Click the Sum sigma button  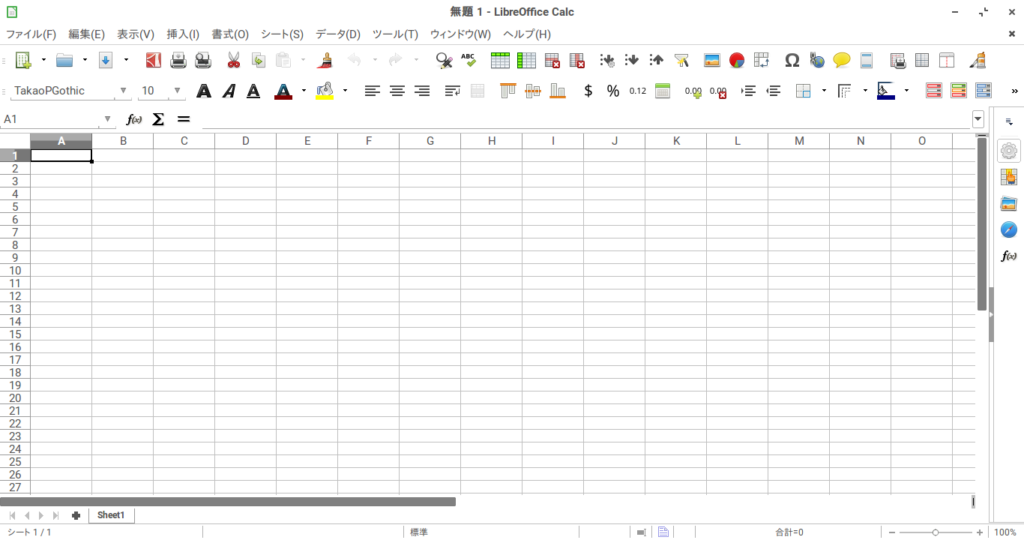pos(158,119)
